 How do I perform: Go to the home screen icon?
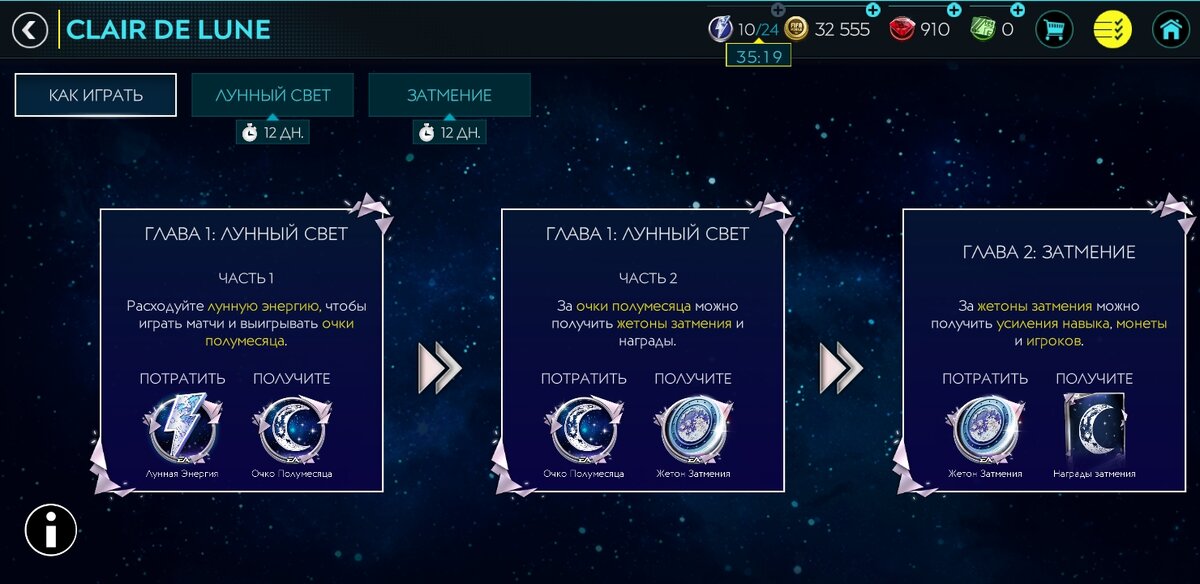(x=1171, y=29)
